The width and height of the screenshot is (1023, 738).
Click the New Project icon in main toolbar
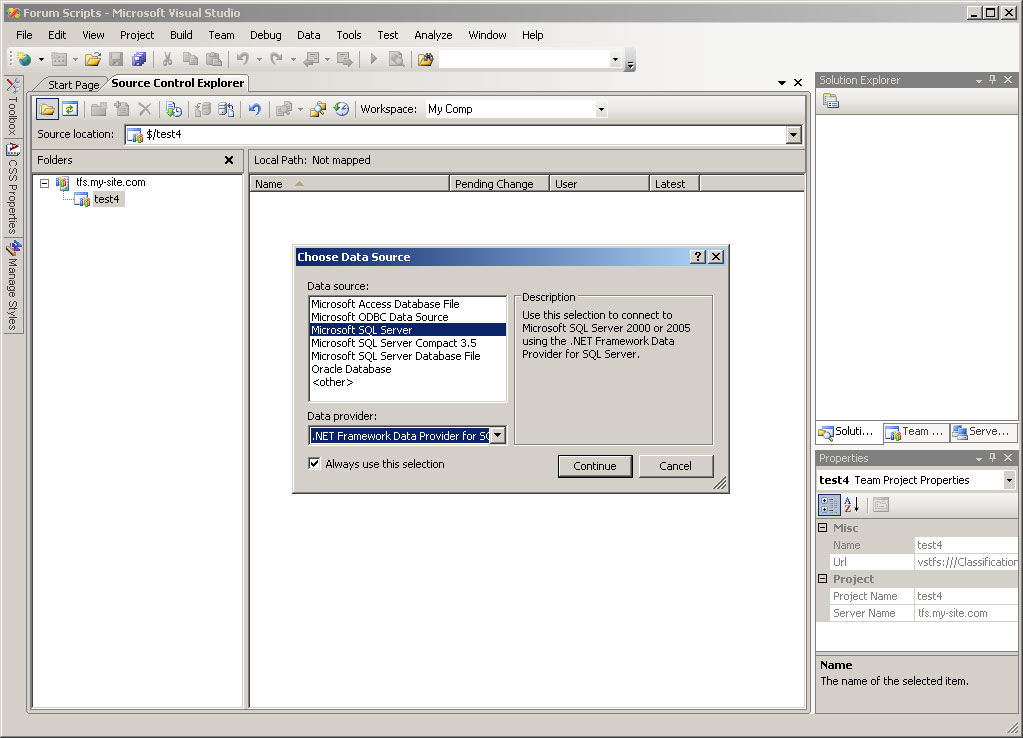coord(24,59)
